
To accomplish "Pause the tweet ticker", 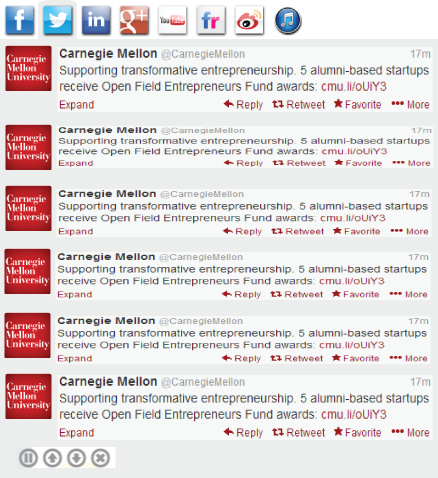I will pos(28,458).
